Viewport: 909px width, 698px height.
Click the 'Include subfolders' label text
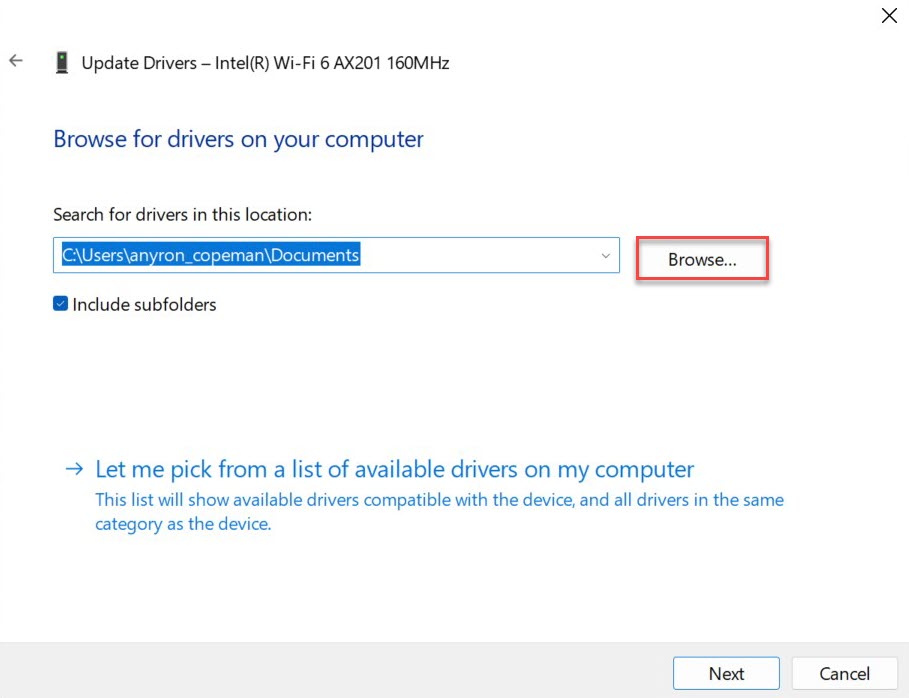click(144, 304)
